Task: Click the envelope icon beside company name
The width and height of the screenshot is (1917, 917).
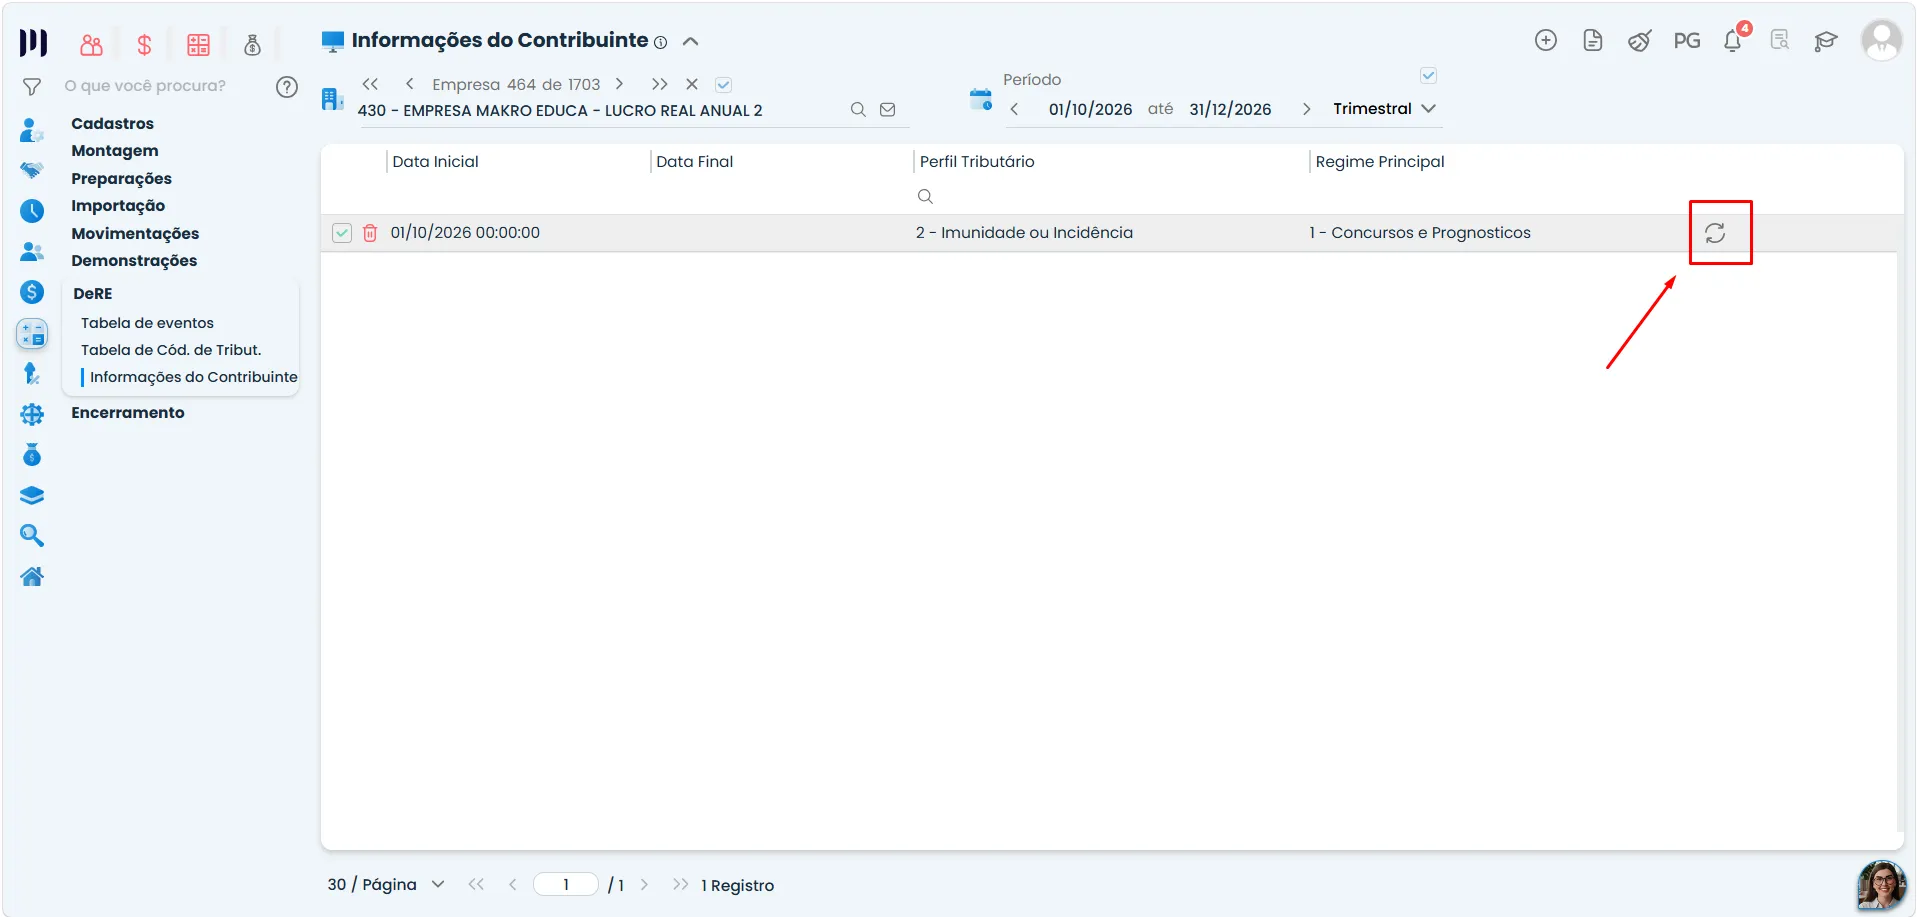Action: click(887, 110)
